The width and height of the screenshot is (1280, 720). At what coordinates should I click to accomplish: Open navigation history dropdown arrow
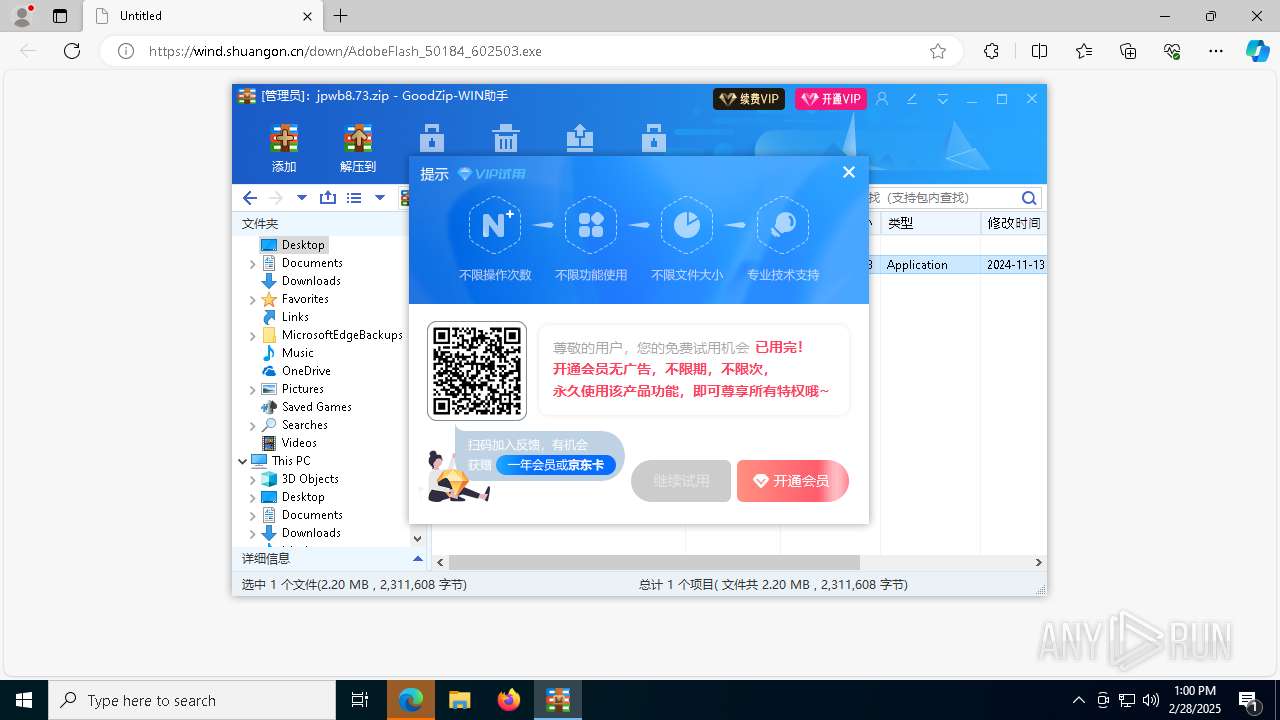tap(302, 198)
